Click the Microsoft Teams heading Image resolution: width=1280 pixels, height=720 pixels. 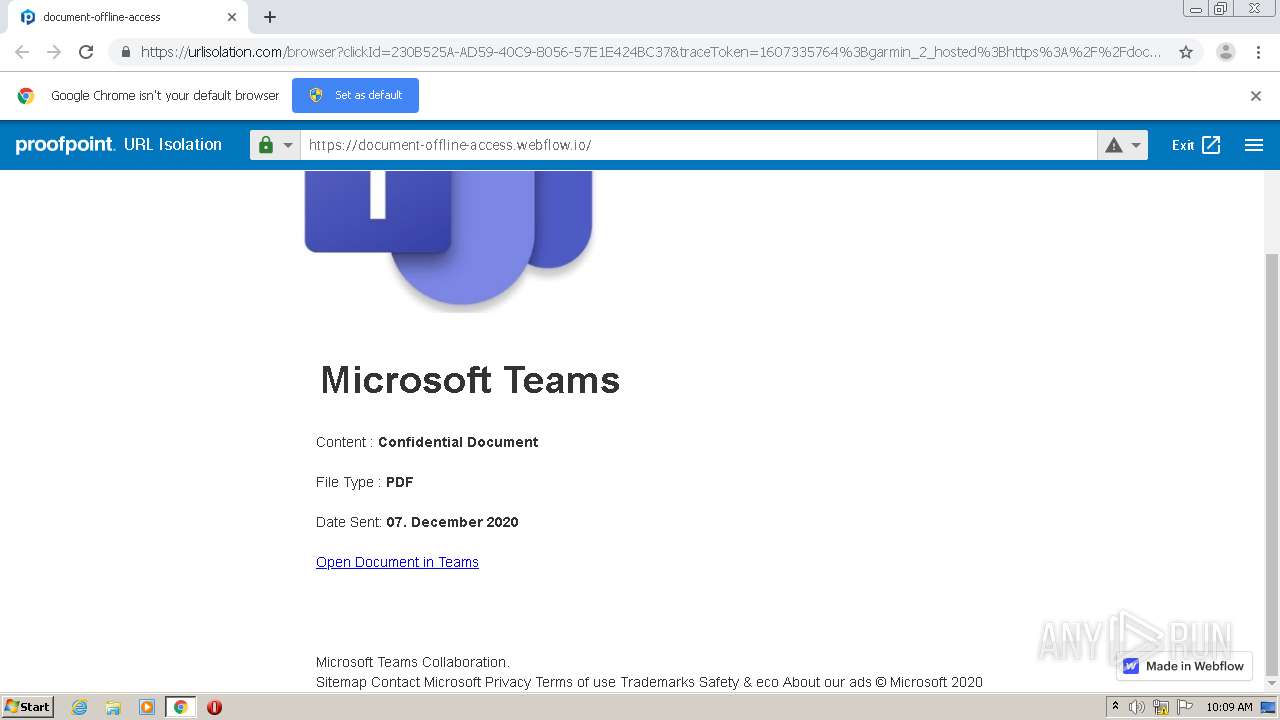(470, 380)
